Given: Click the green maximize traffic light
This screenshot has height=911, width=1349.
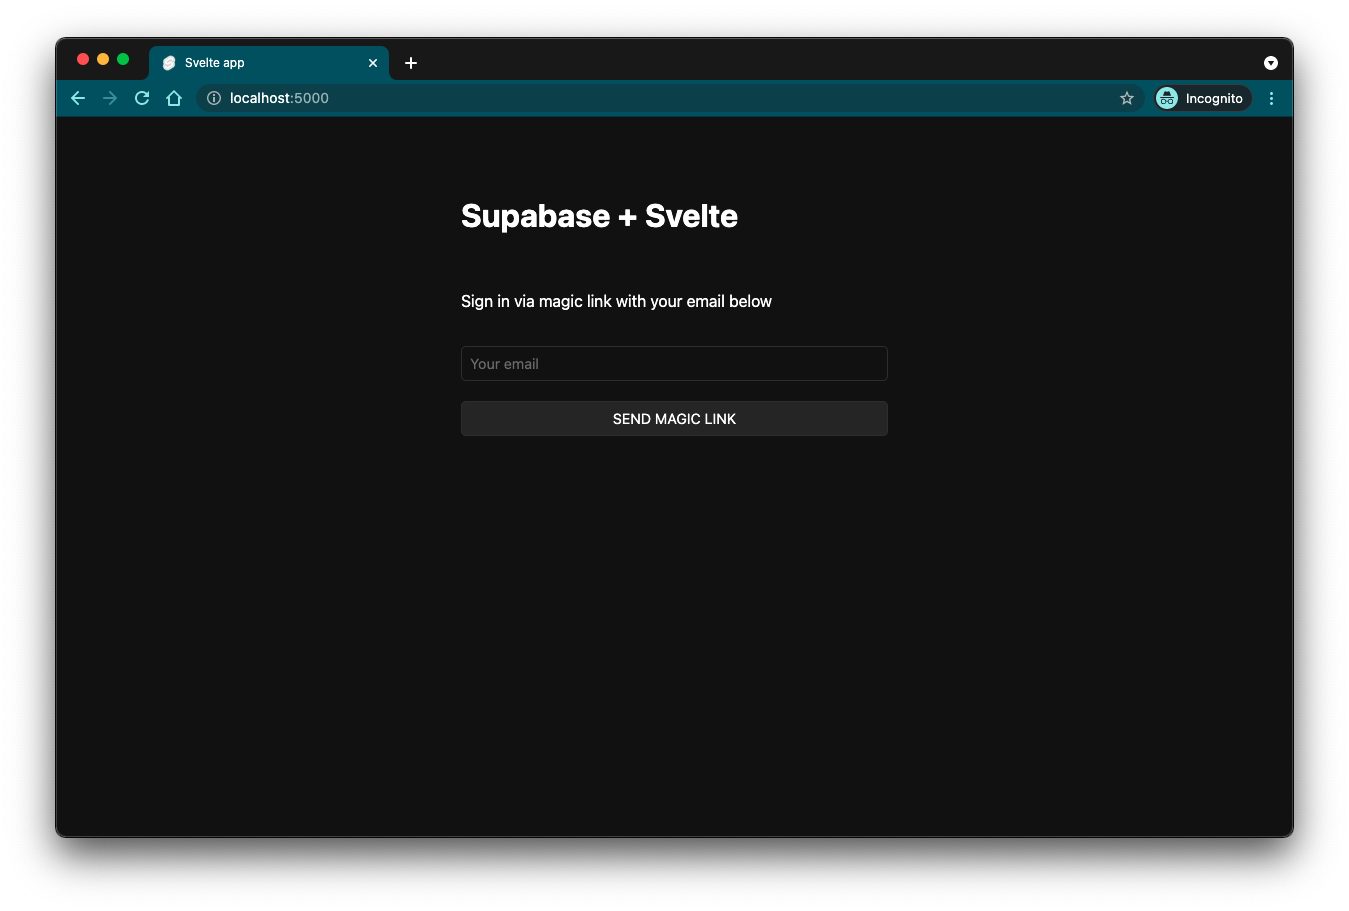Looking at the screenshot, I should pyautogui.click(x=122, y=59).
